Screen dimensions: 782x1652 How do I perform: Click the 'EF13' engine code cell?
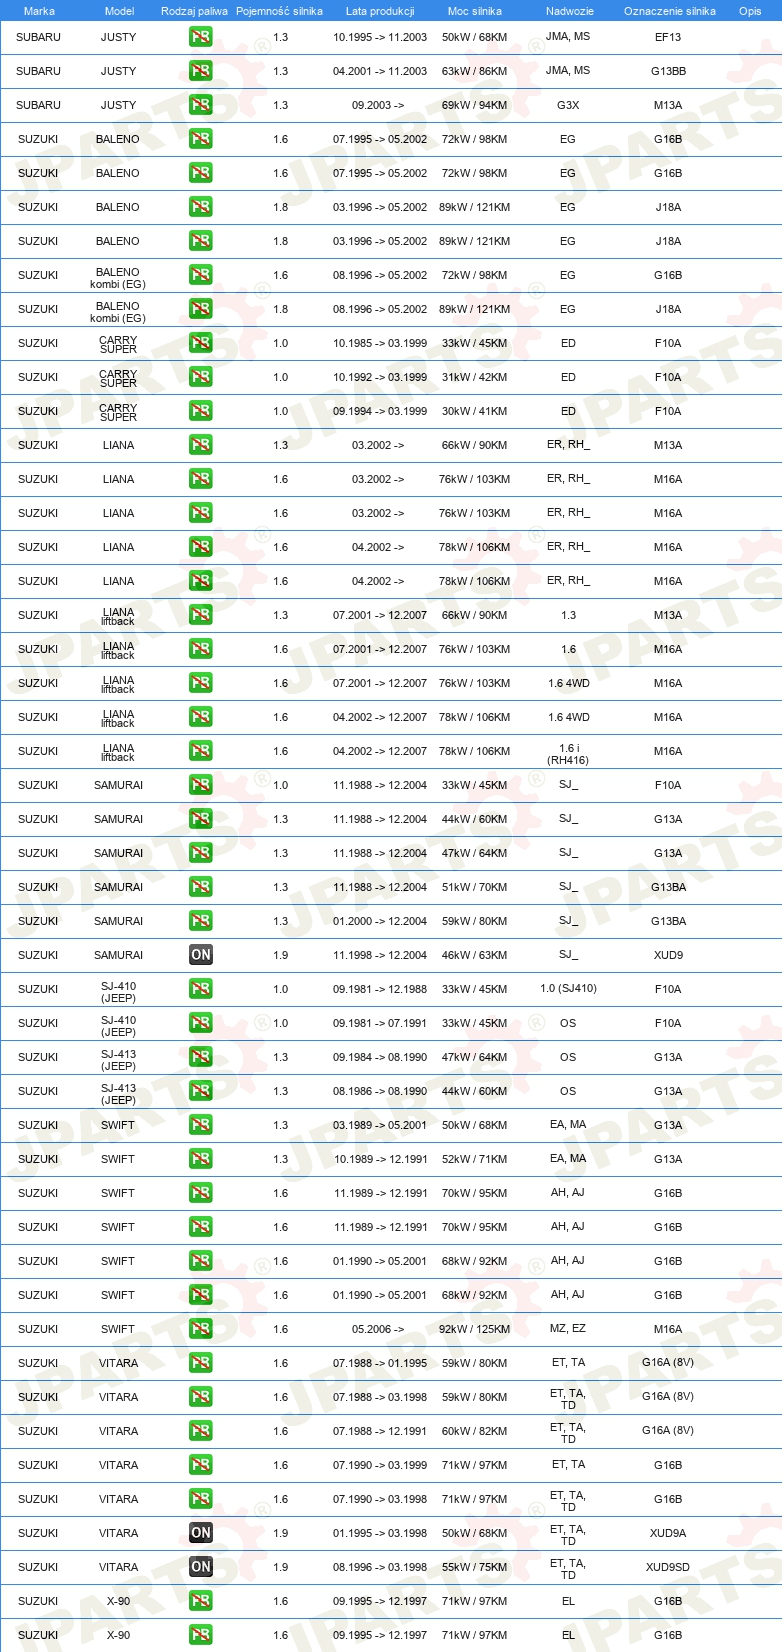(x=668, y=37)
